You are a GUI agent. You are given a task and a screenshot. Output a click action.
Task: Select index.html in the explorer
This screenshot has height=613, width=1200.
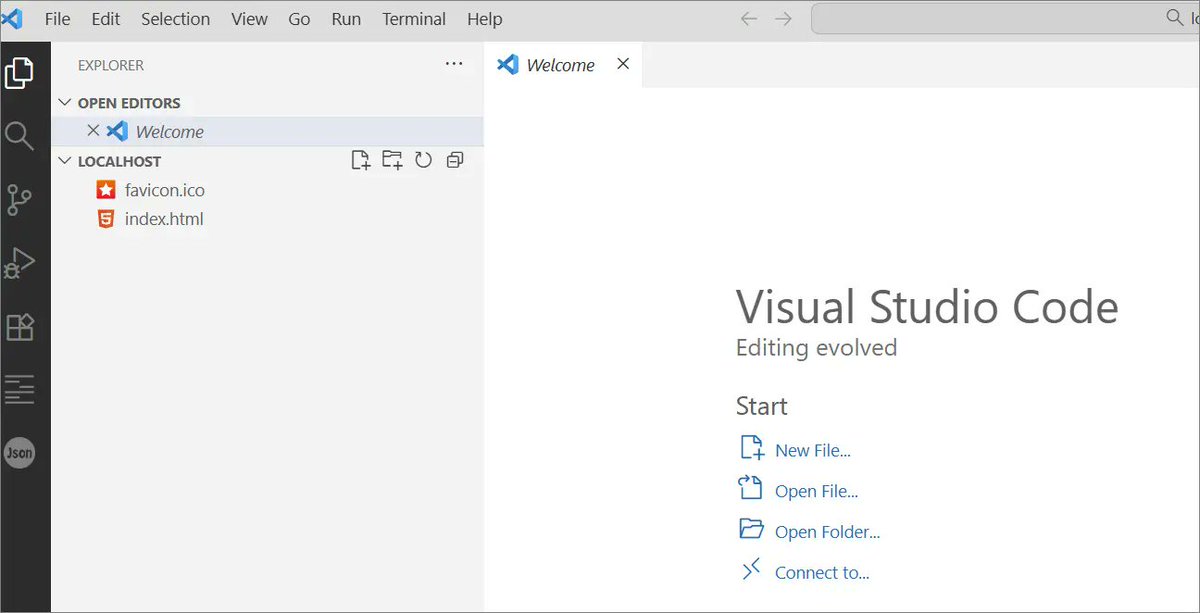(x=165, y=218)
